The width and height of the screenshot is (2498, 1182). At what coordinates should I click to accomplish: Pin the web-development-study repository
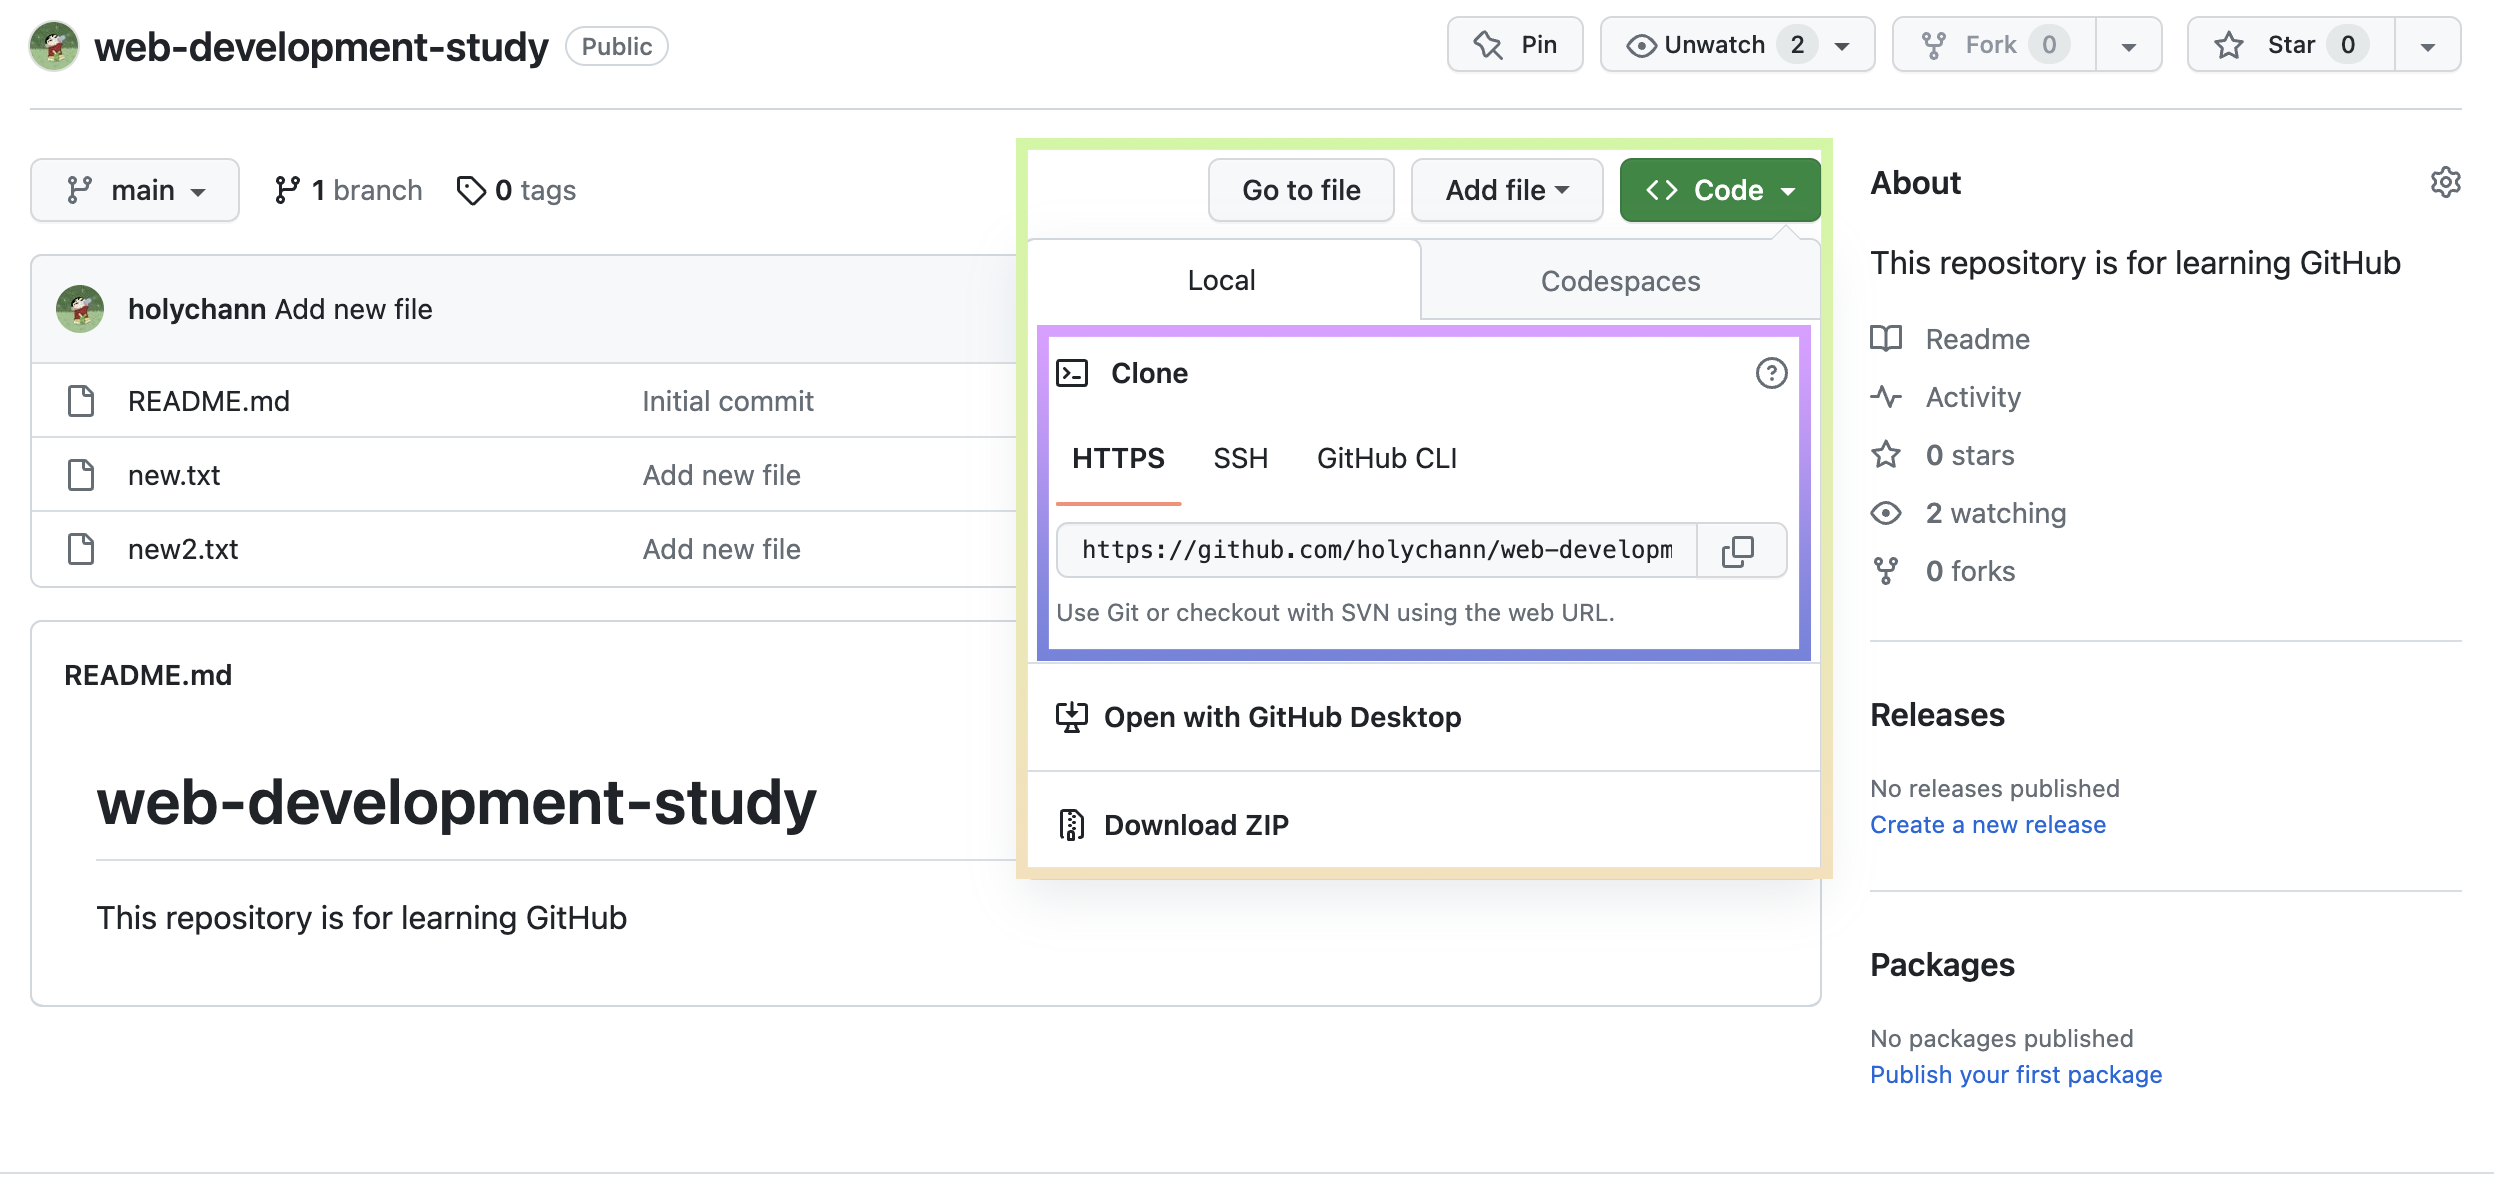click(1515, 45)
